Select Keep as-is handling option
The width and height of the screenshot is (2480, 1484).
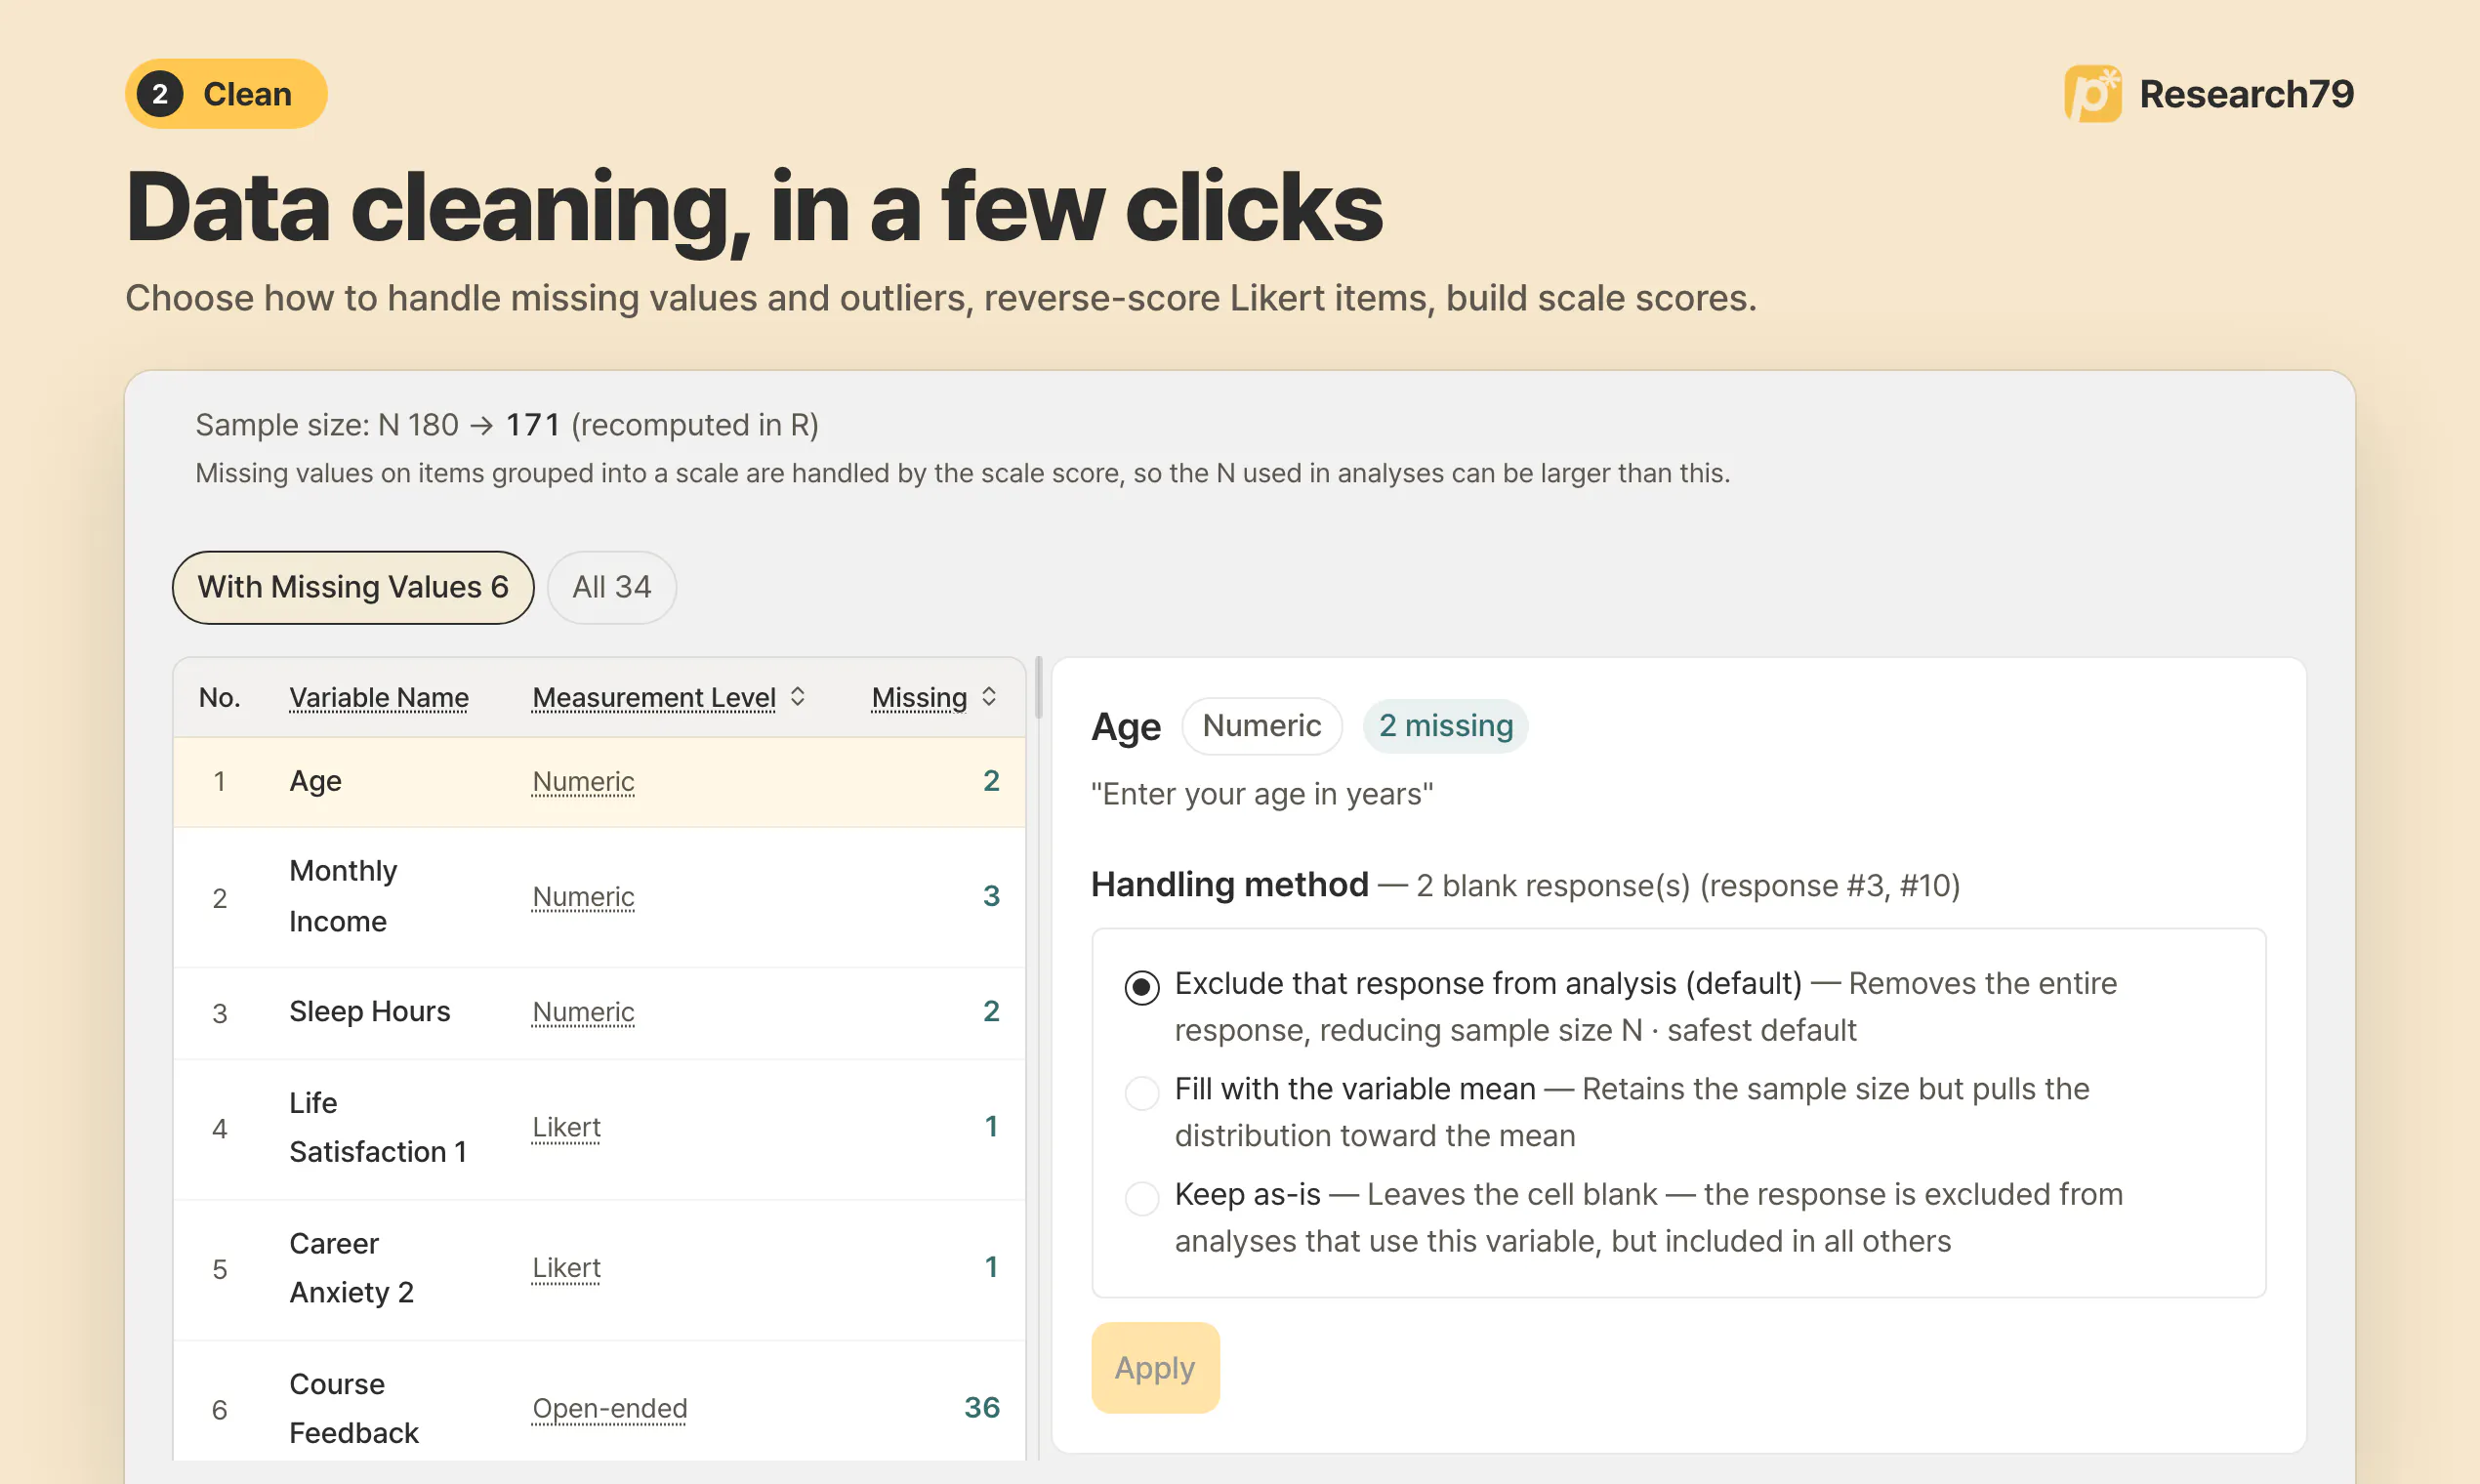click(x=1141, y=1197)
